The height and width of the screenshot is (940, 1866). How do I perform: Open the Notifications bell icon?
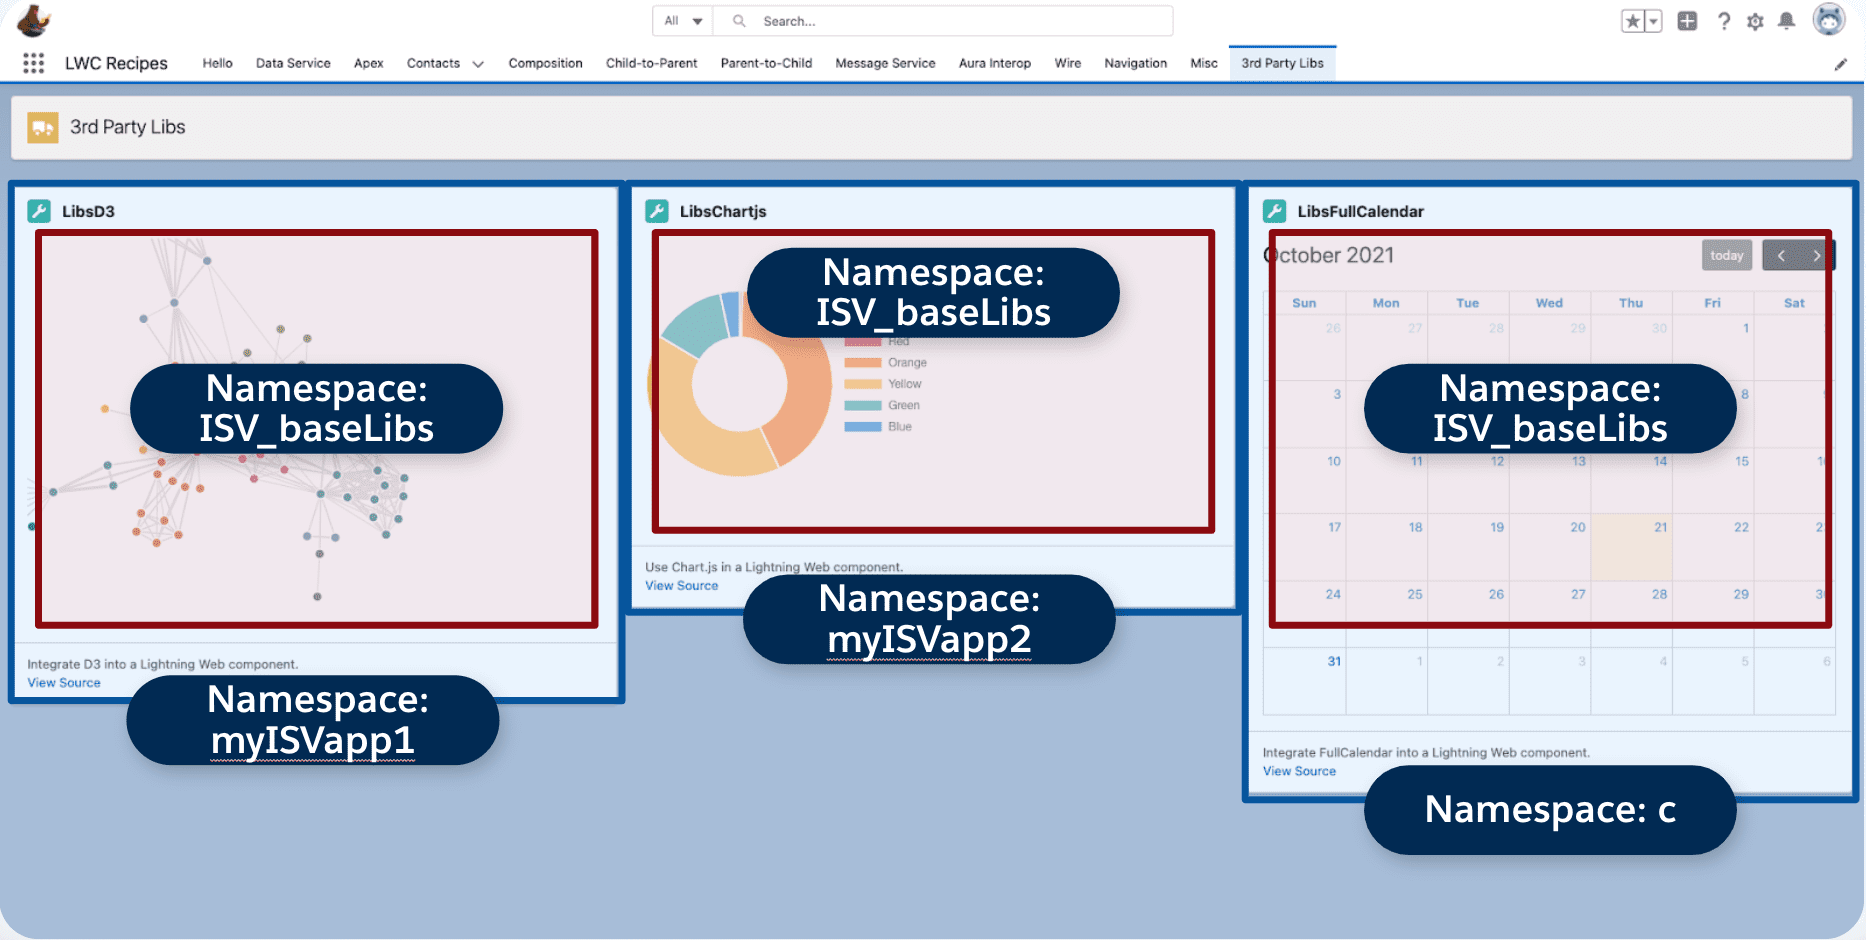[1786, 21]
